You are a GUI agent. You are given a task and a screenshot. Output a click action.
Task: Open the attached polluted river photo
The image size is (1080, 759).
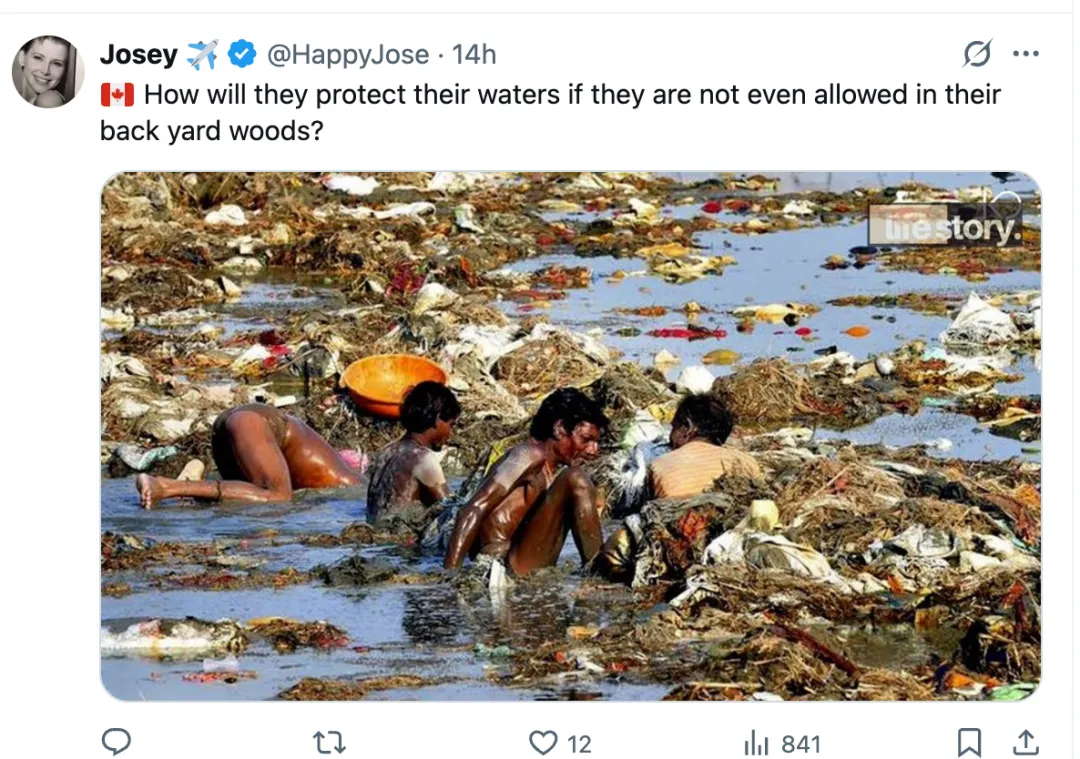point(570,436)
